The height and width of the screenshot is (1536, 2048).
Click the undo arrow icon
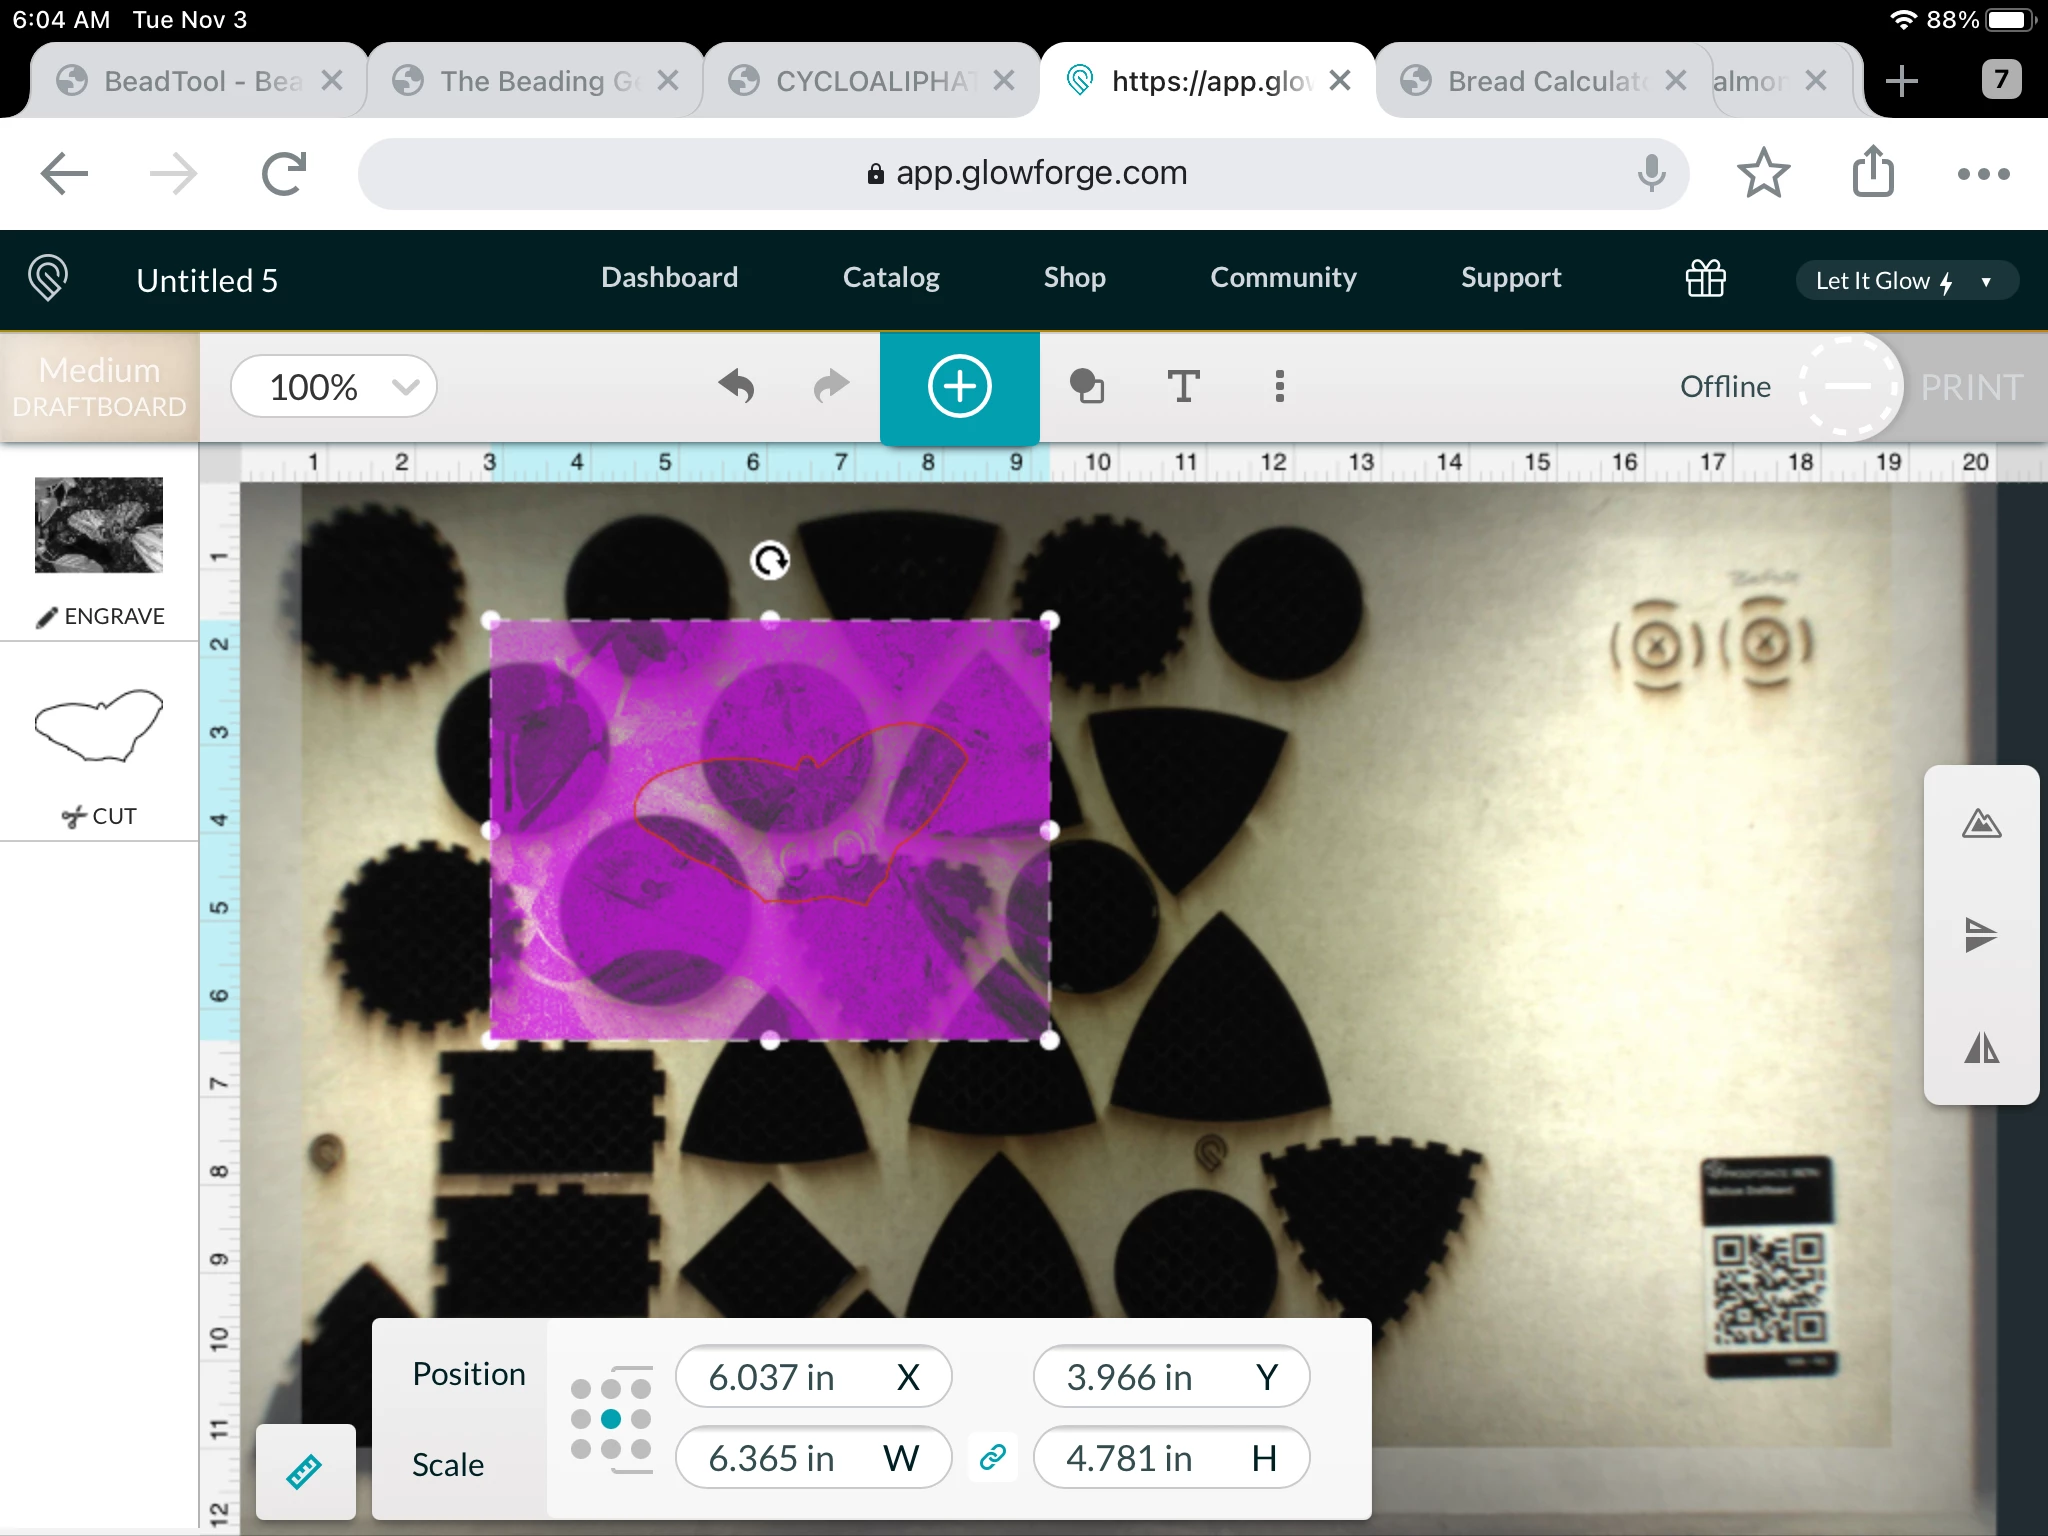[737, 387]
